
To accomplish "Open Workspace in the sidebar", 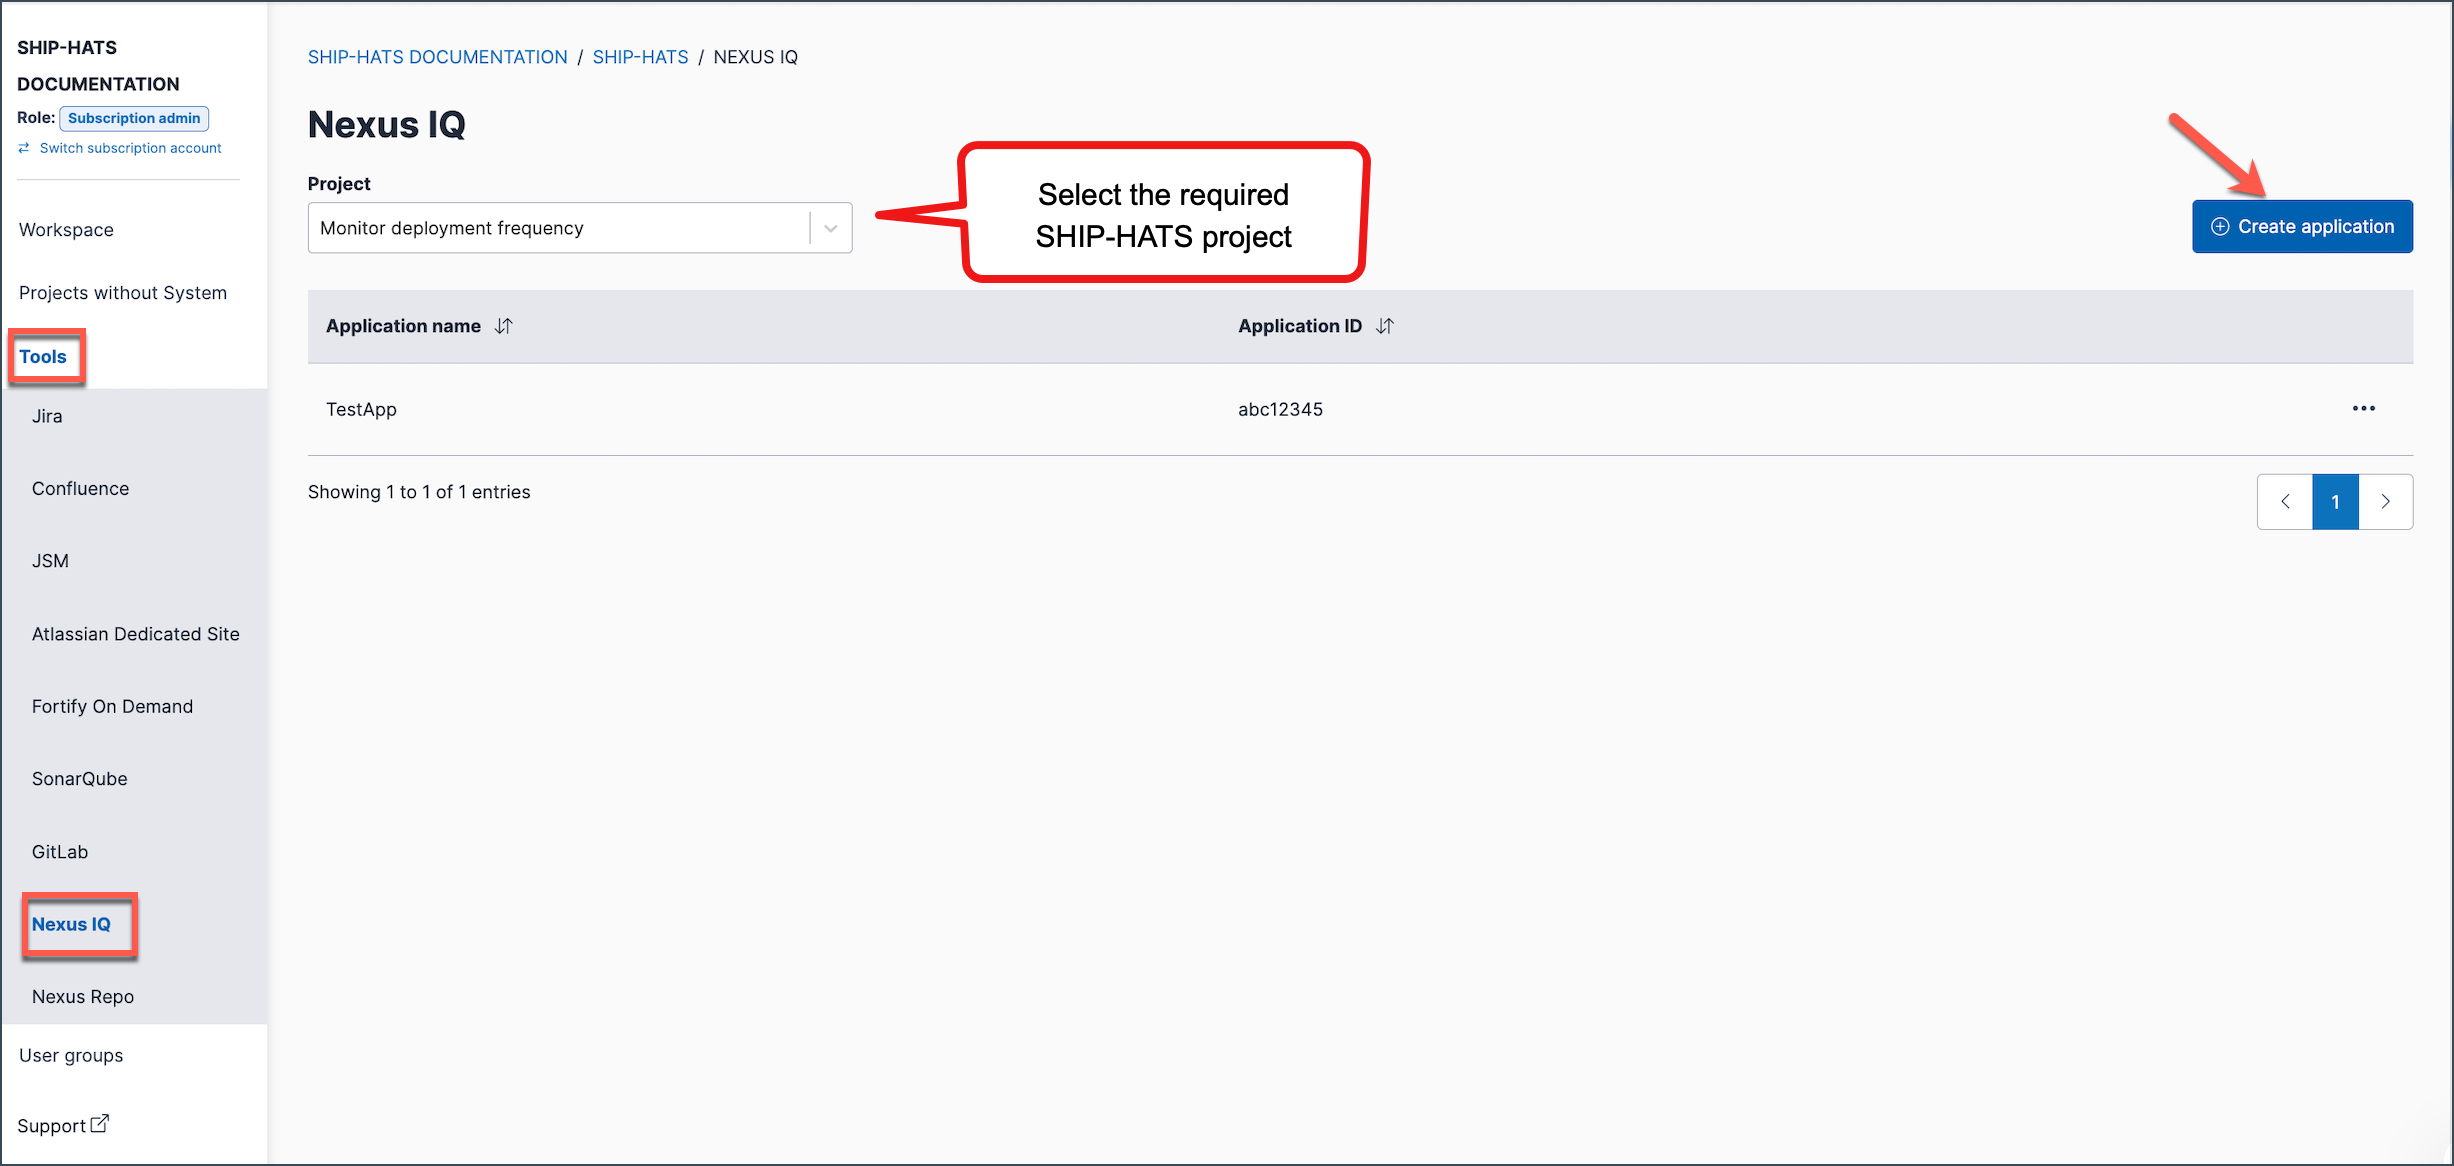I will tap(66, 230).
